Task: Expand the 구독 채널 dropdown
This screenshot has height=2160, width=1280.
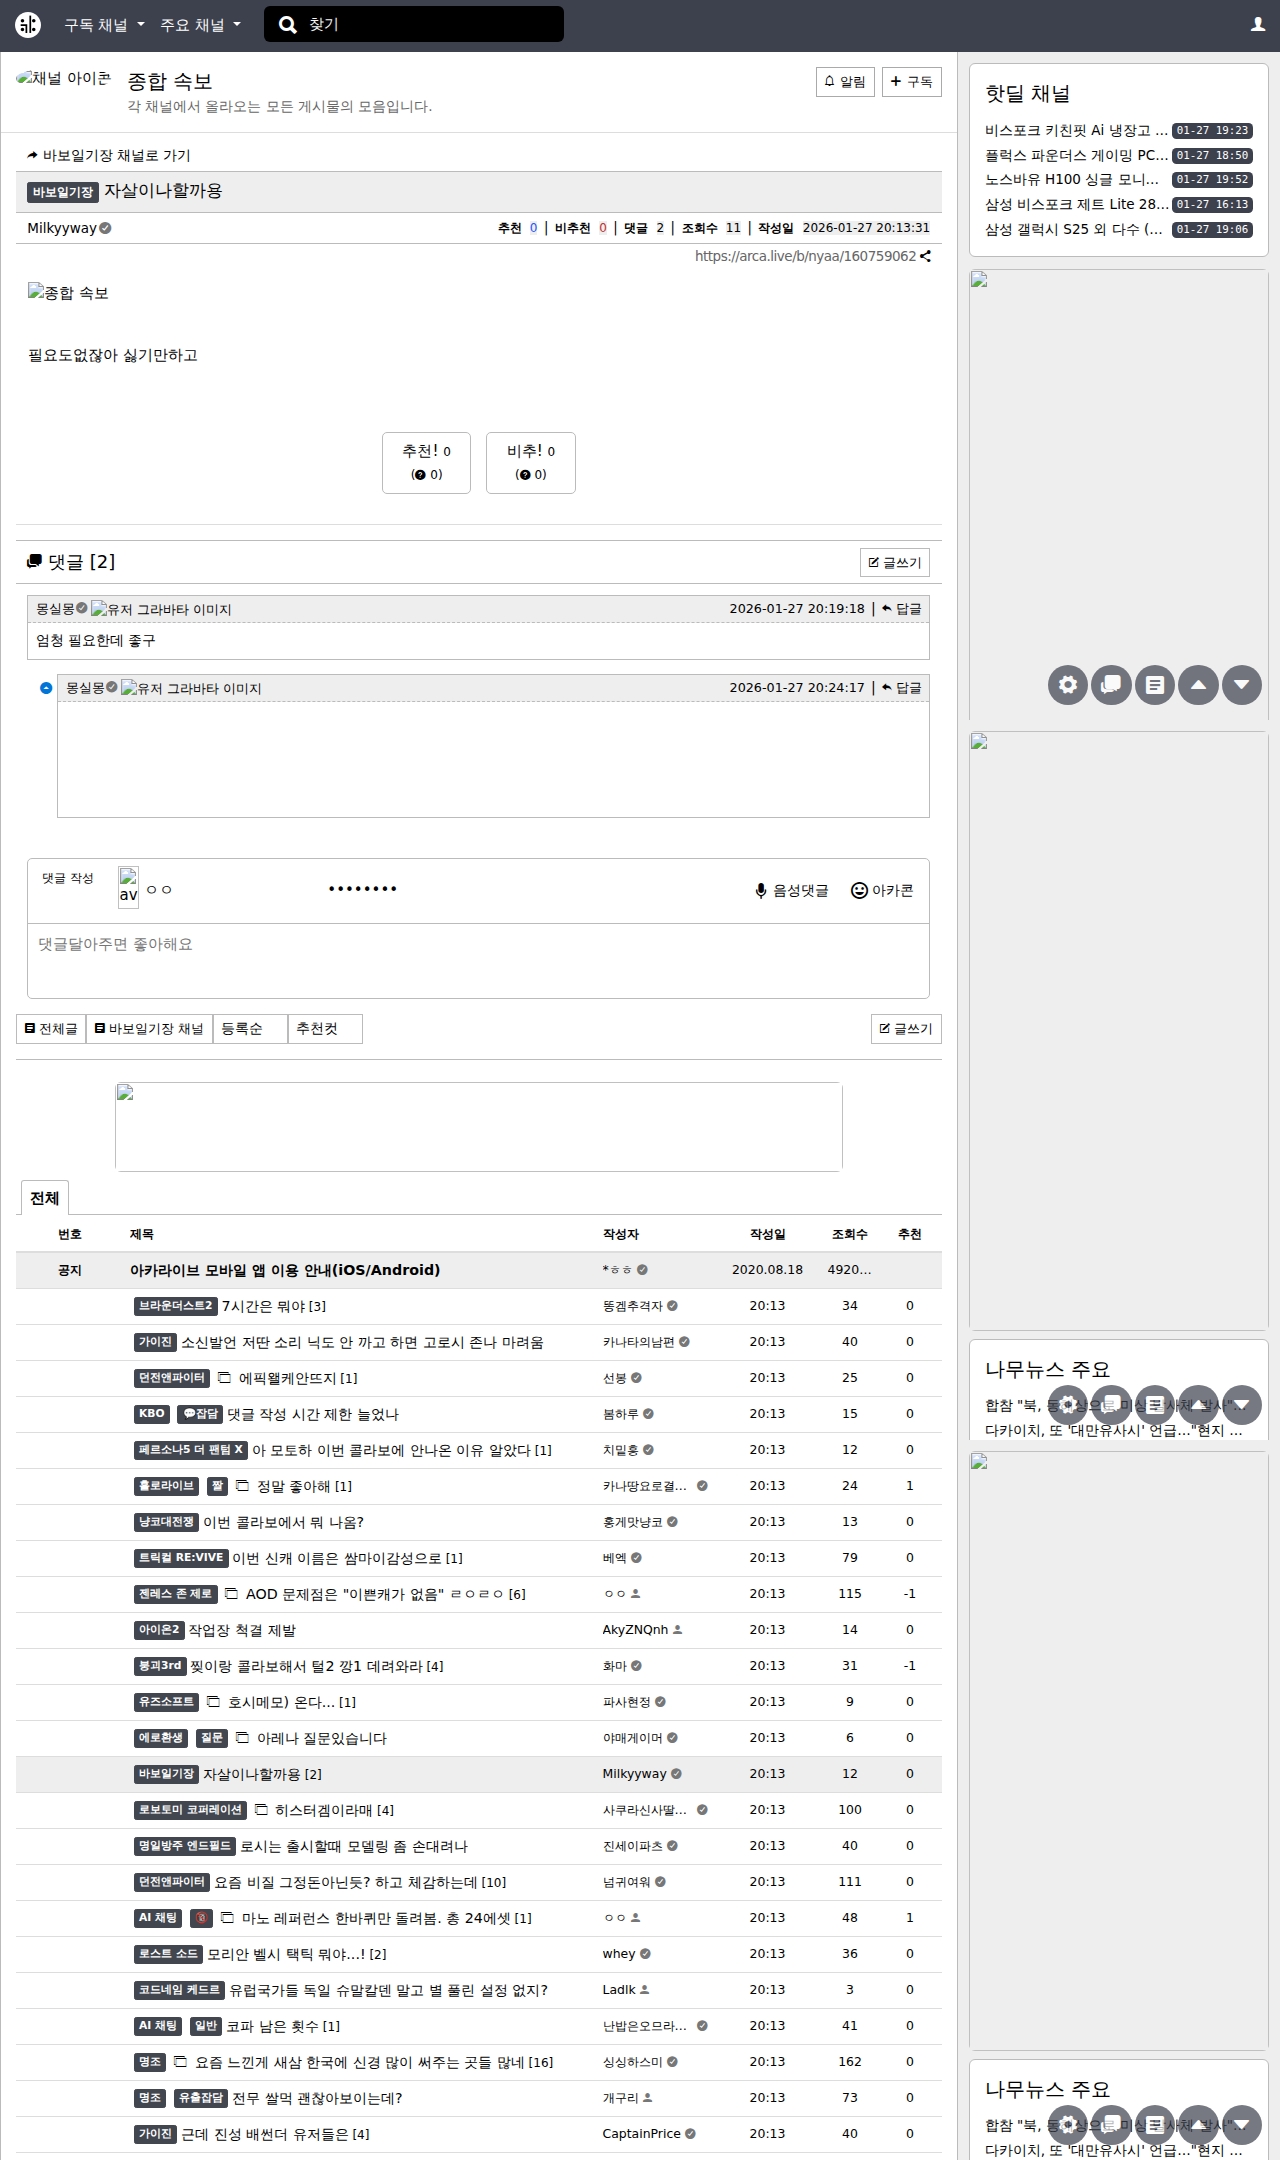Action: click(104, 25)
